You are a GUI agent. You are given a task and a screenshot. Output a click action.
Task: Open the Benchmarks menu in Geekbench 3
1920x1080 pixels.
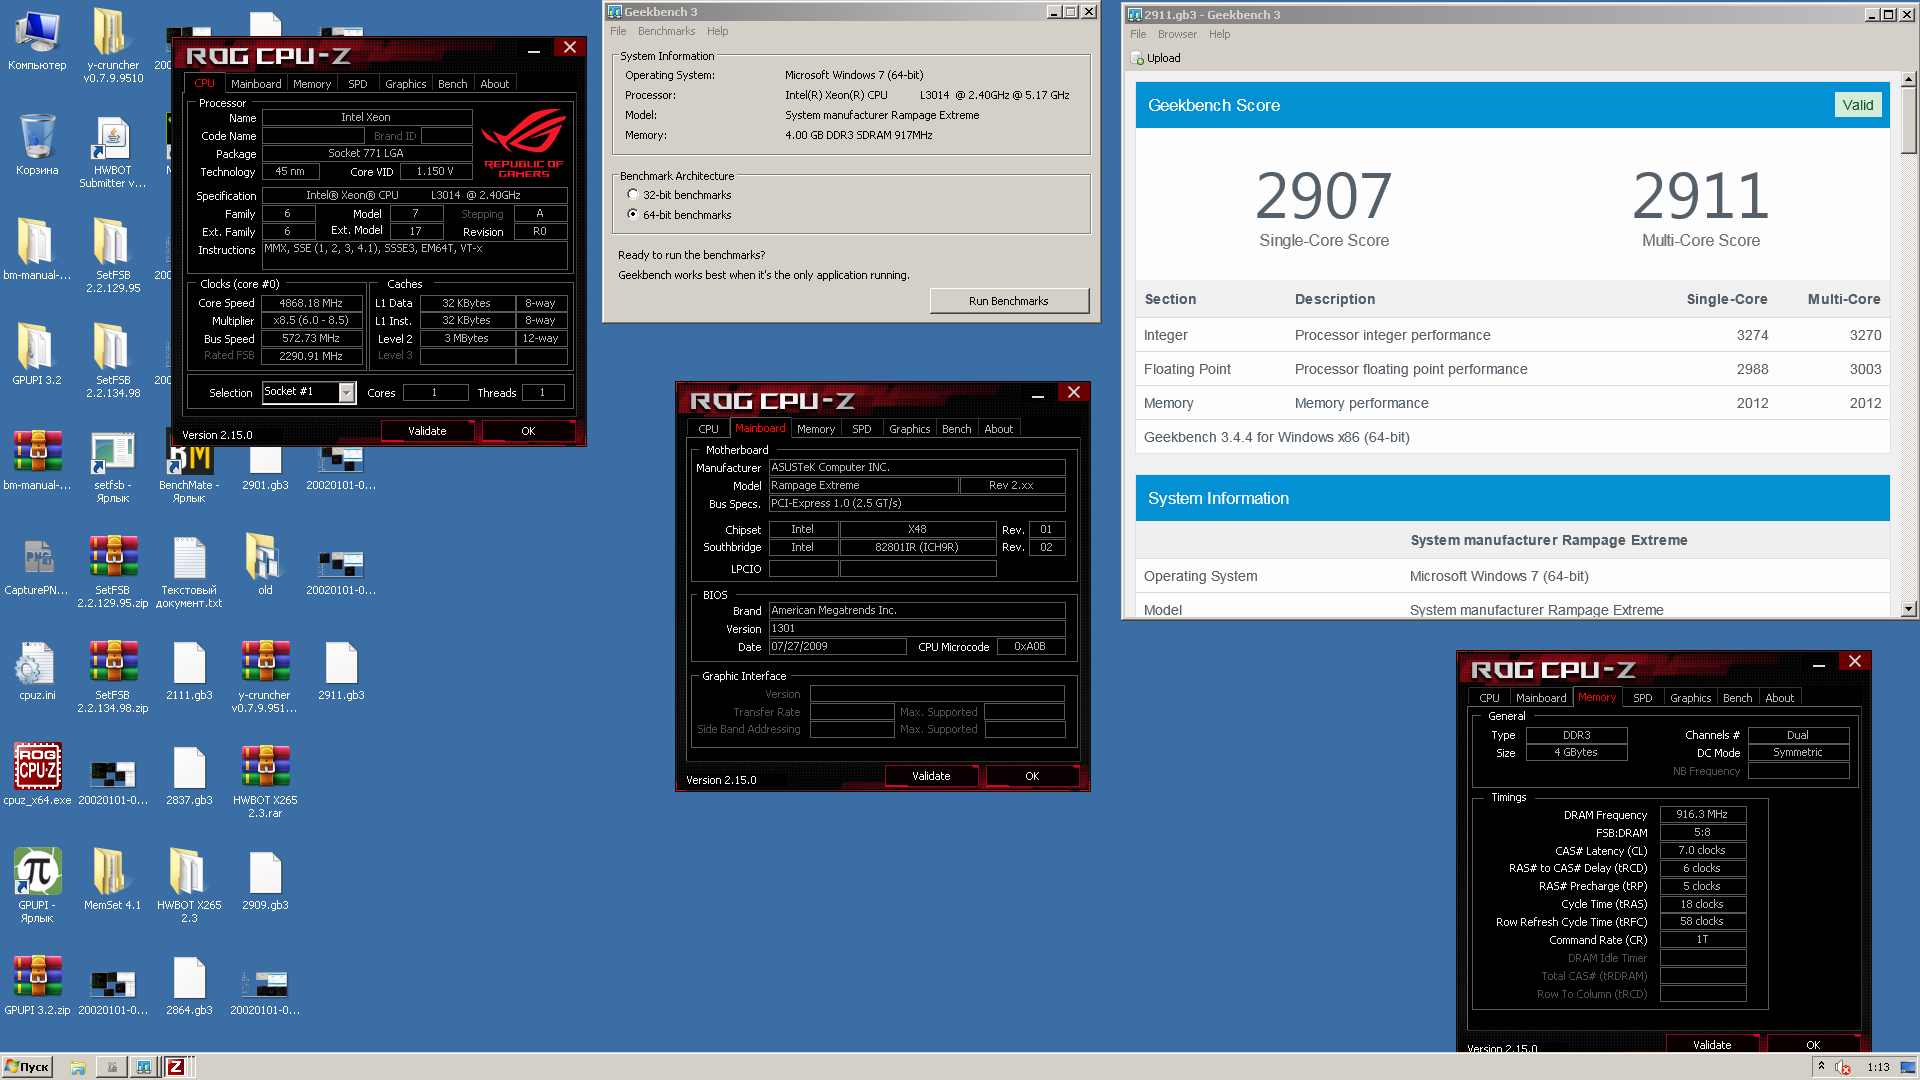[666, 31]
